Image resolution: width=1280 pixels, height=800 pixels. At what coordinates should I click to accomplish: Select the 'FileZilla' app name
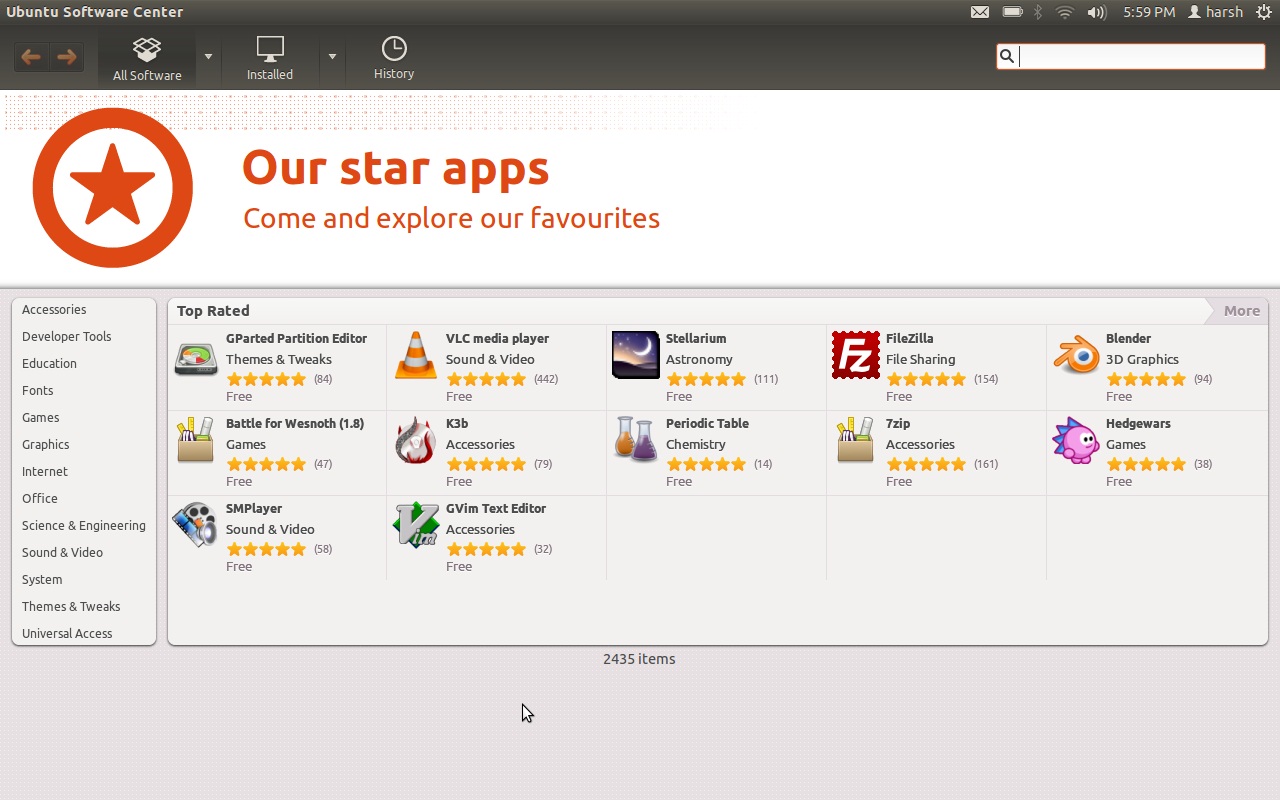[909, 339]
